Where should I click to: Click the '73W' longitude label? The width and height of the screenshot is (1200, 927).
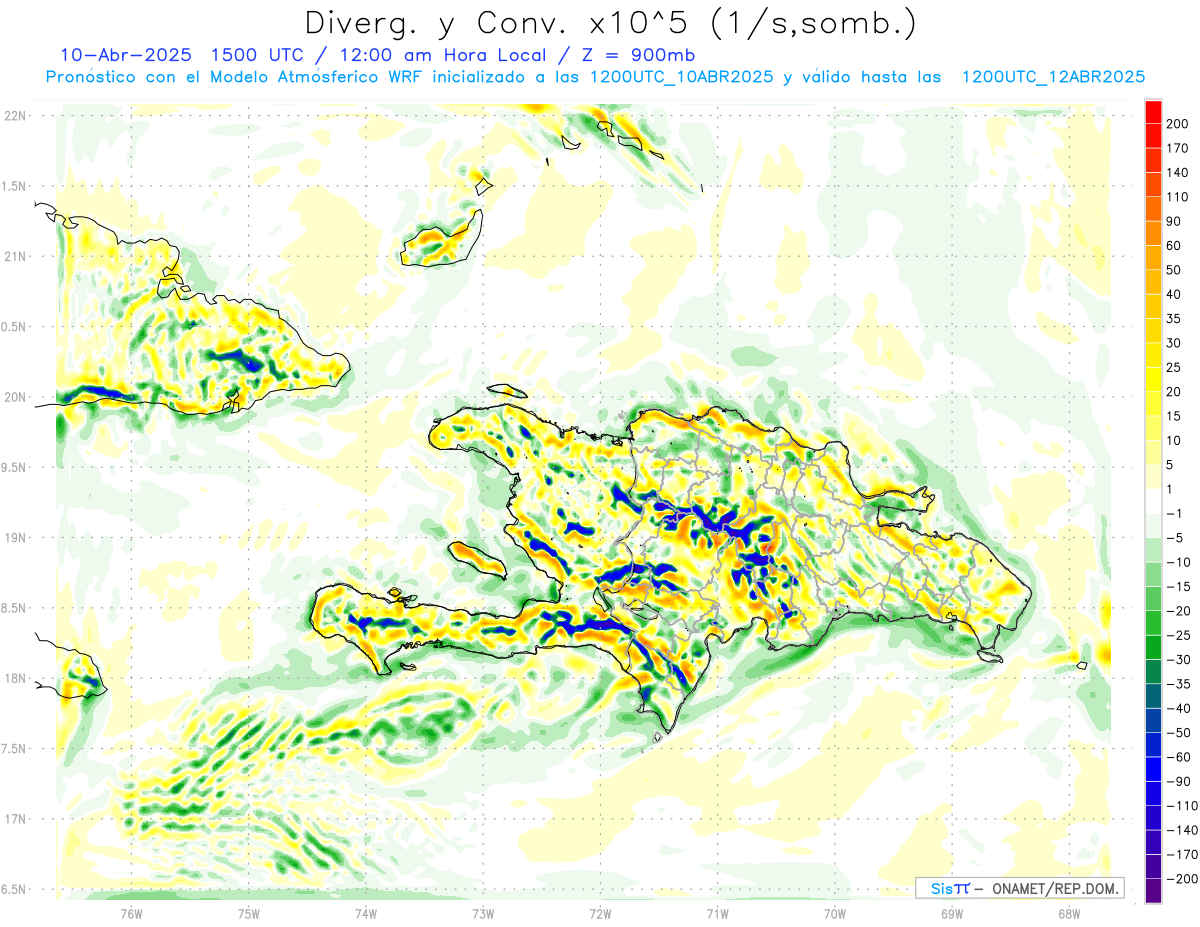click(x=483, y=913)
